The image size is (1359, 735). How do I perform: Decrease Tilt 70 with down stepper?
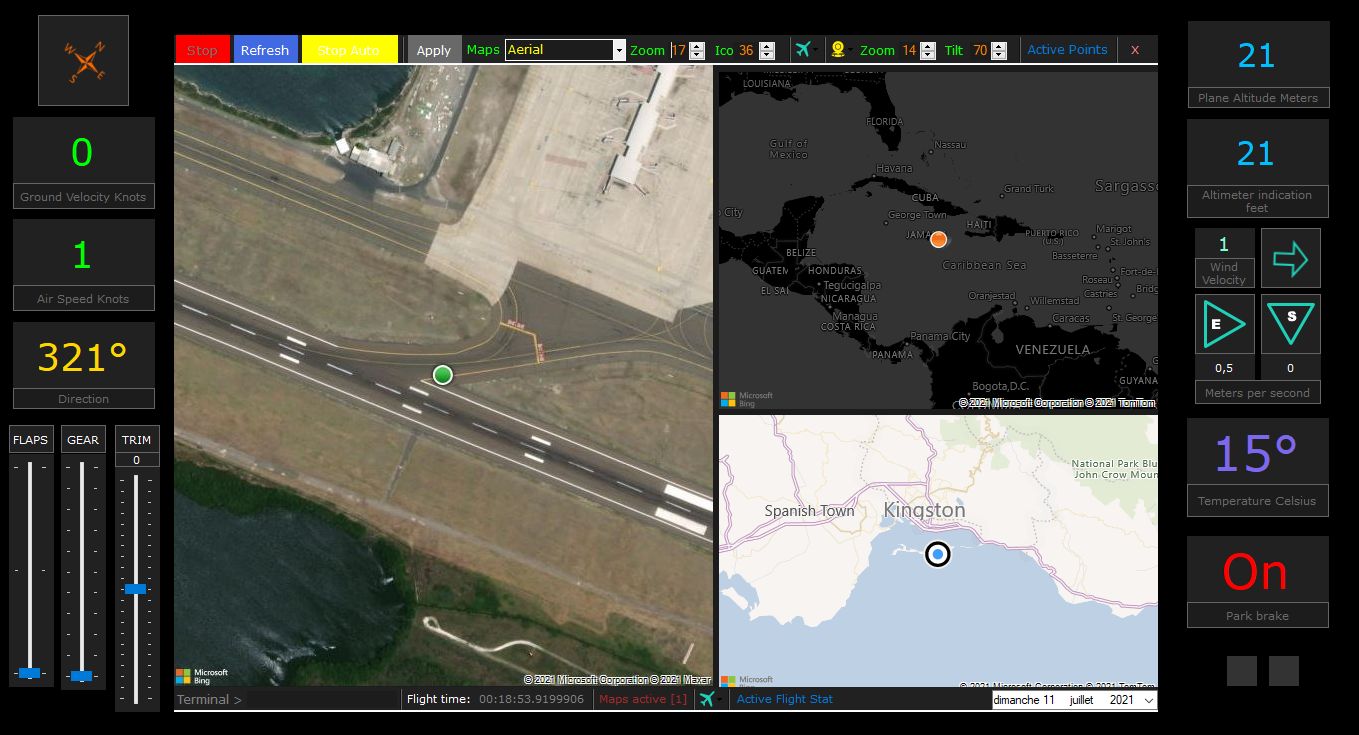[1000, 55]
